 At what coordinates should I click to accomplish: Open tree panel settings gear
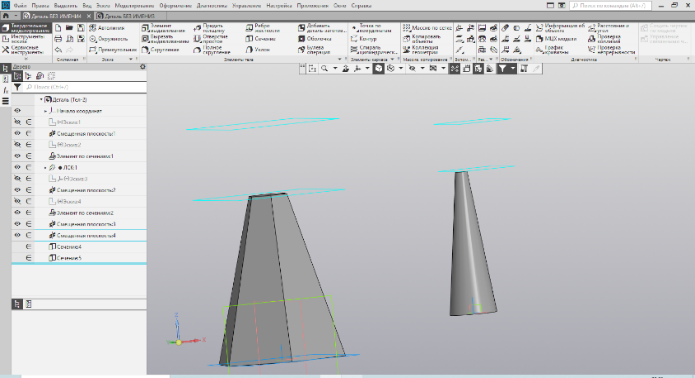142,67
